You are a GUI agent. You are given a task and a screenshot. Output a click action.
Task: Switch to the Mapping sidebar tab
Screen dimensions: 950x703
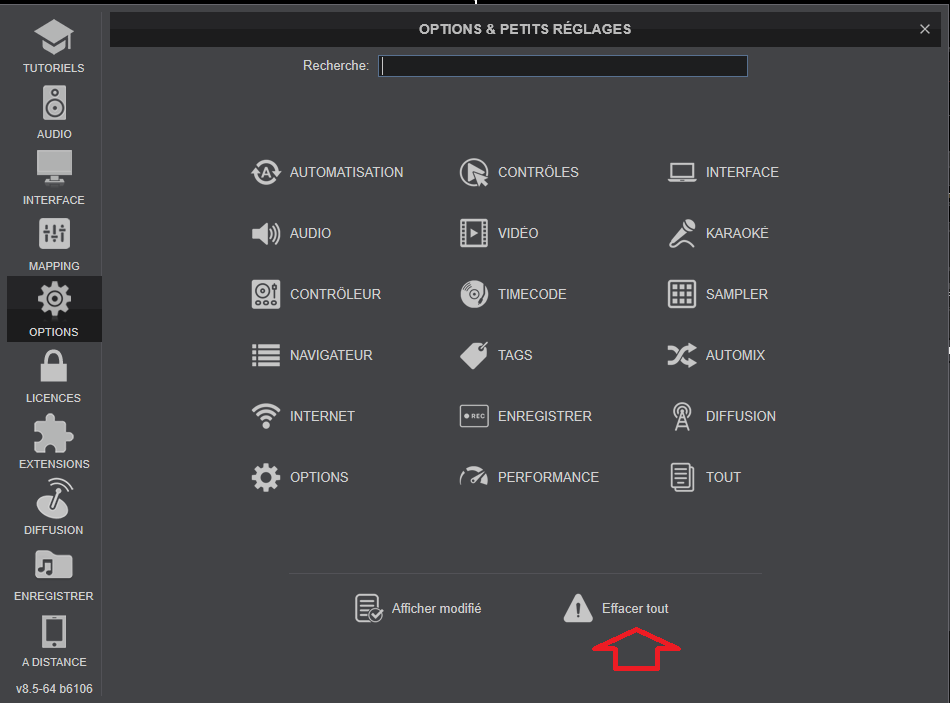(54, 244)
